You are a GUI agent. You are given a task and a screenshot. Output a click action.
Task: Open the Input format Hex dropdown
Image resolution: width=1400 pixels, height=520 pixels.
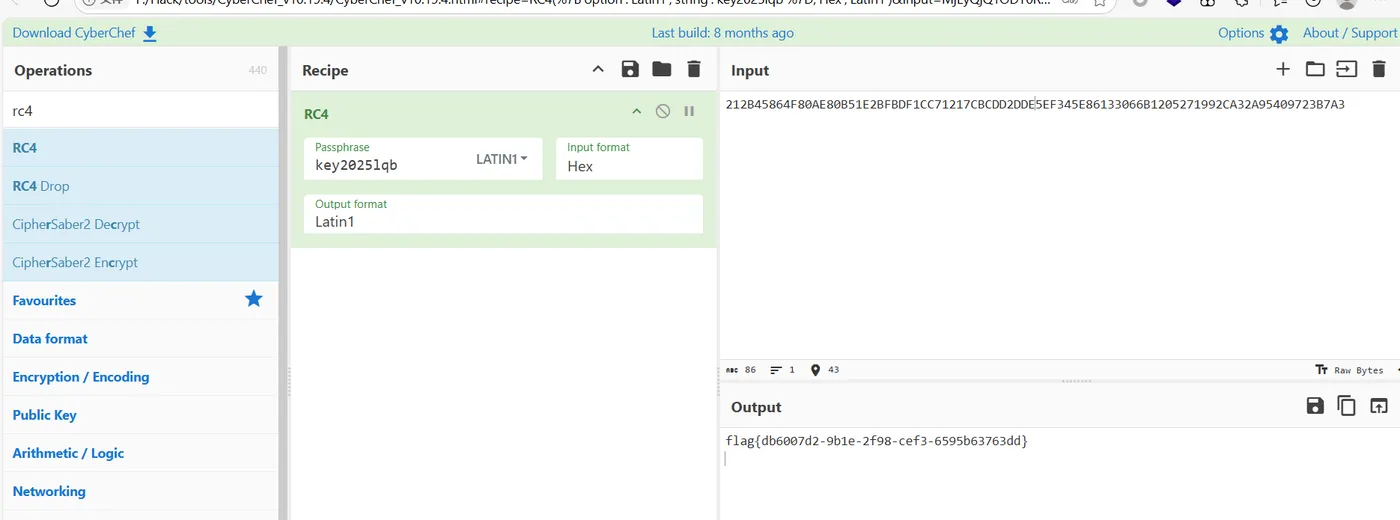[629, 159]
